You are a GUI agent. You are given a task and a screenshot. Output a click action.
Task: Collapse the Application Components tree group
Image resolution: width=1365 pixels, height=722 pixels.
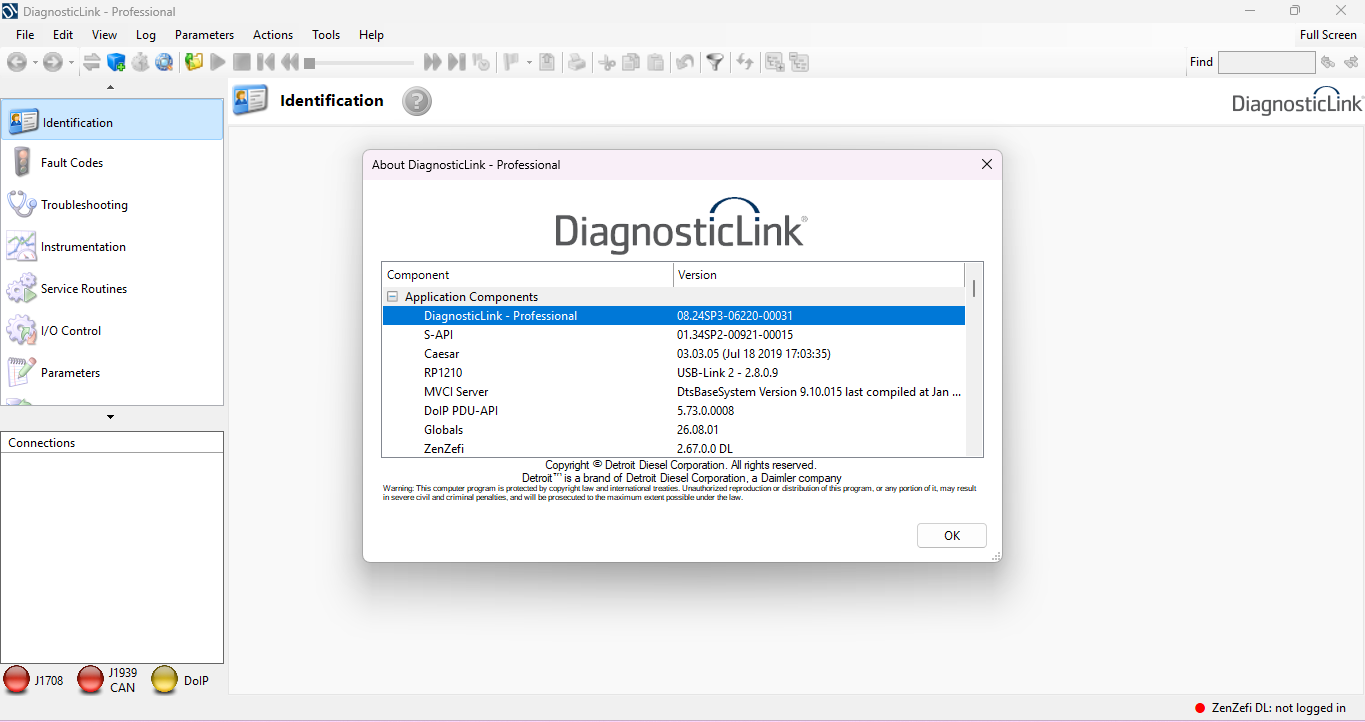pos(393,297)
